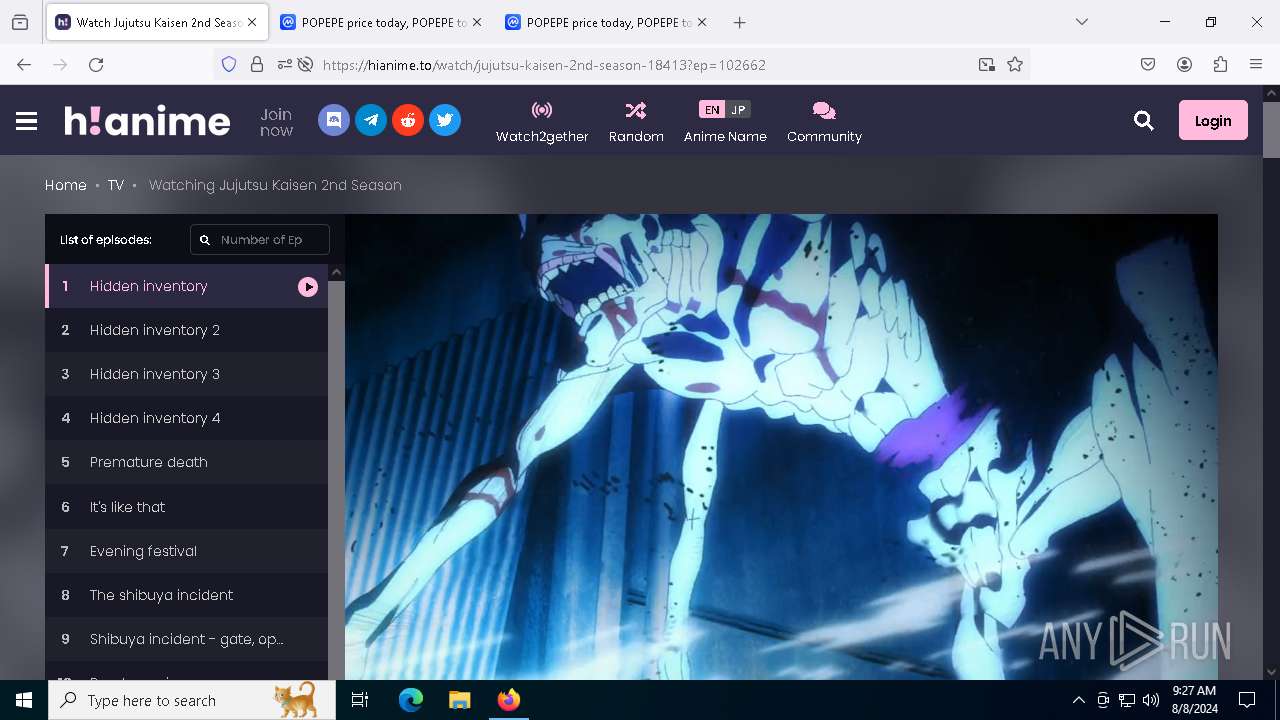Open the Windows Start menu
Screen dimensions: 1280x720
(24, 700)
